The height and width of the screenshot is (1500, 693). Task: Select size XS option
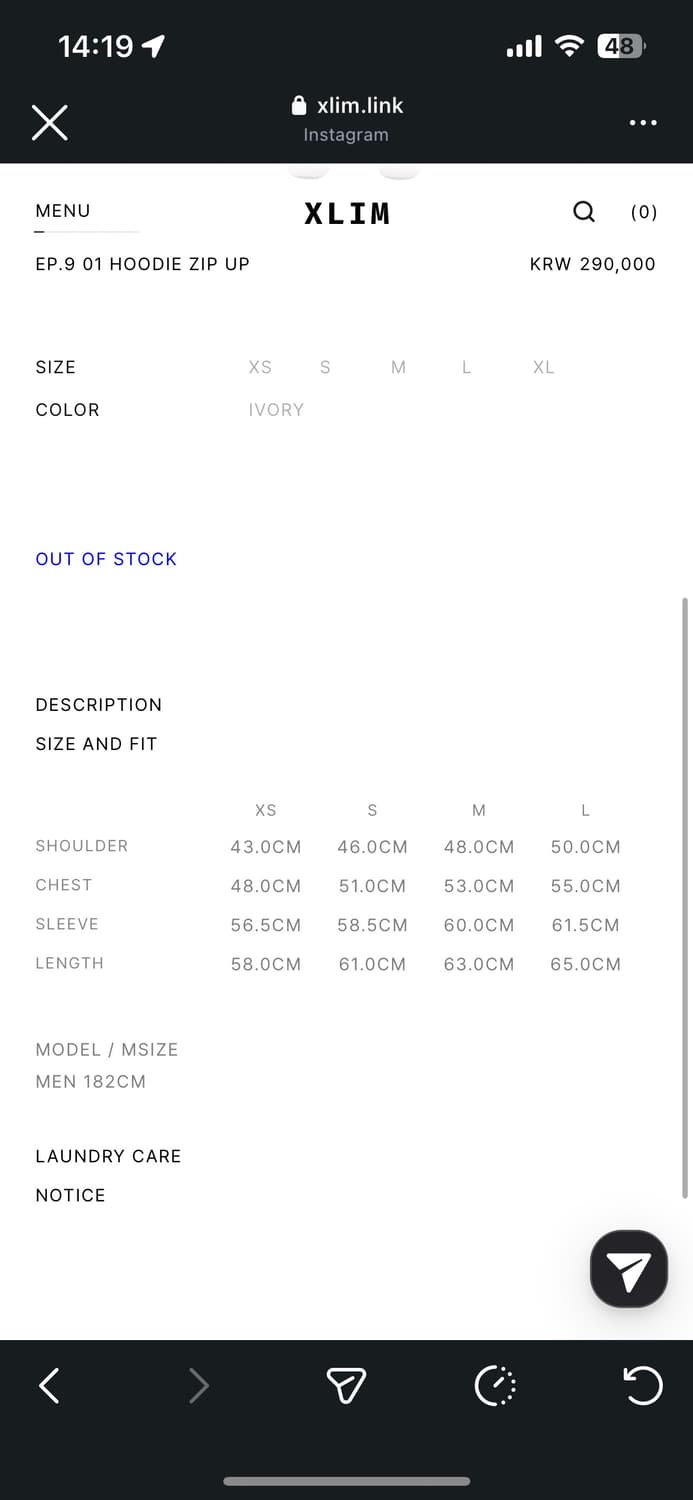point(260,367)
